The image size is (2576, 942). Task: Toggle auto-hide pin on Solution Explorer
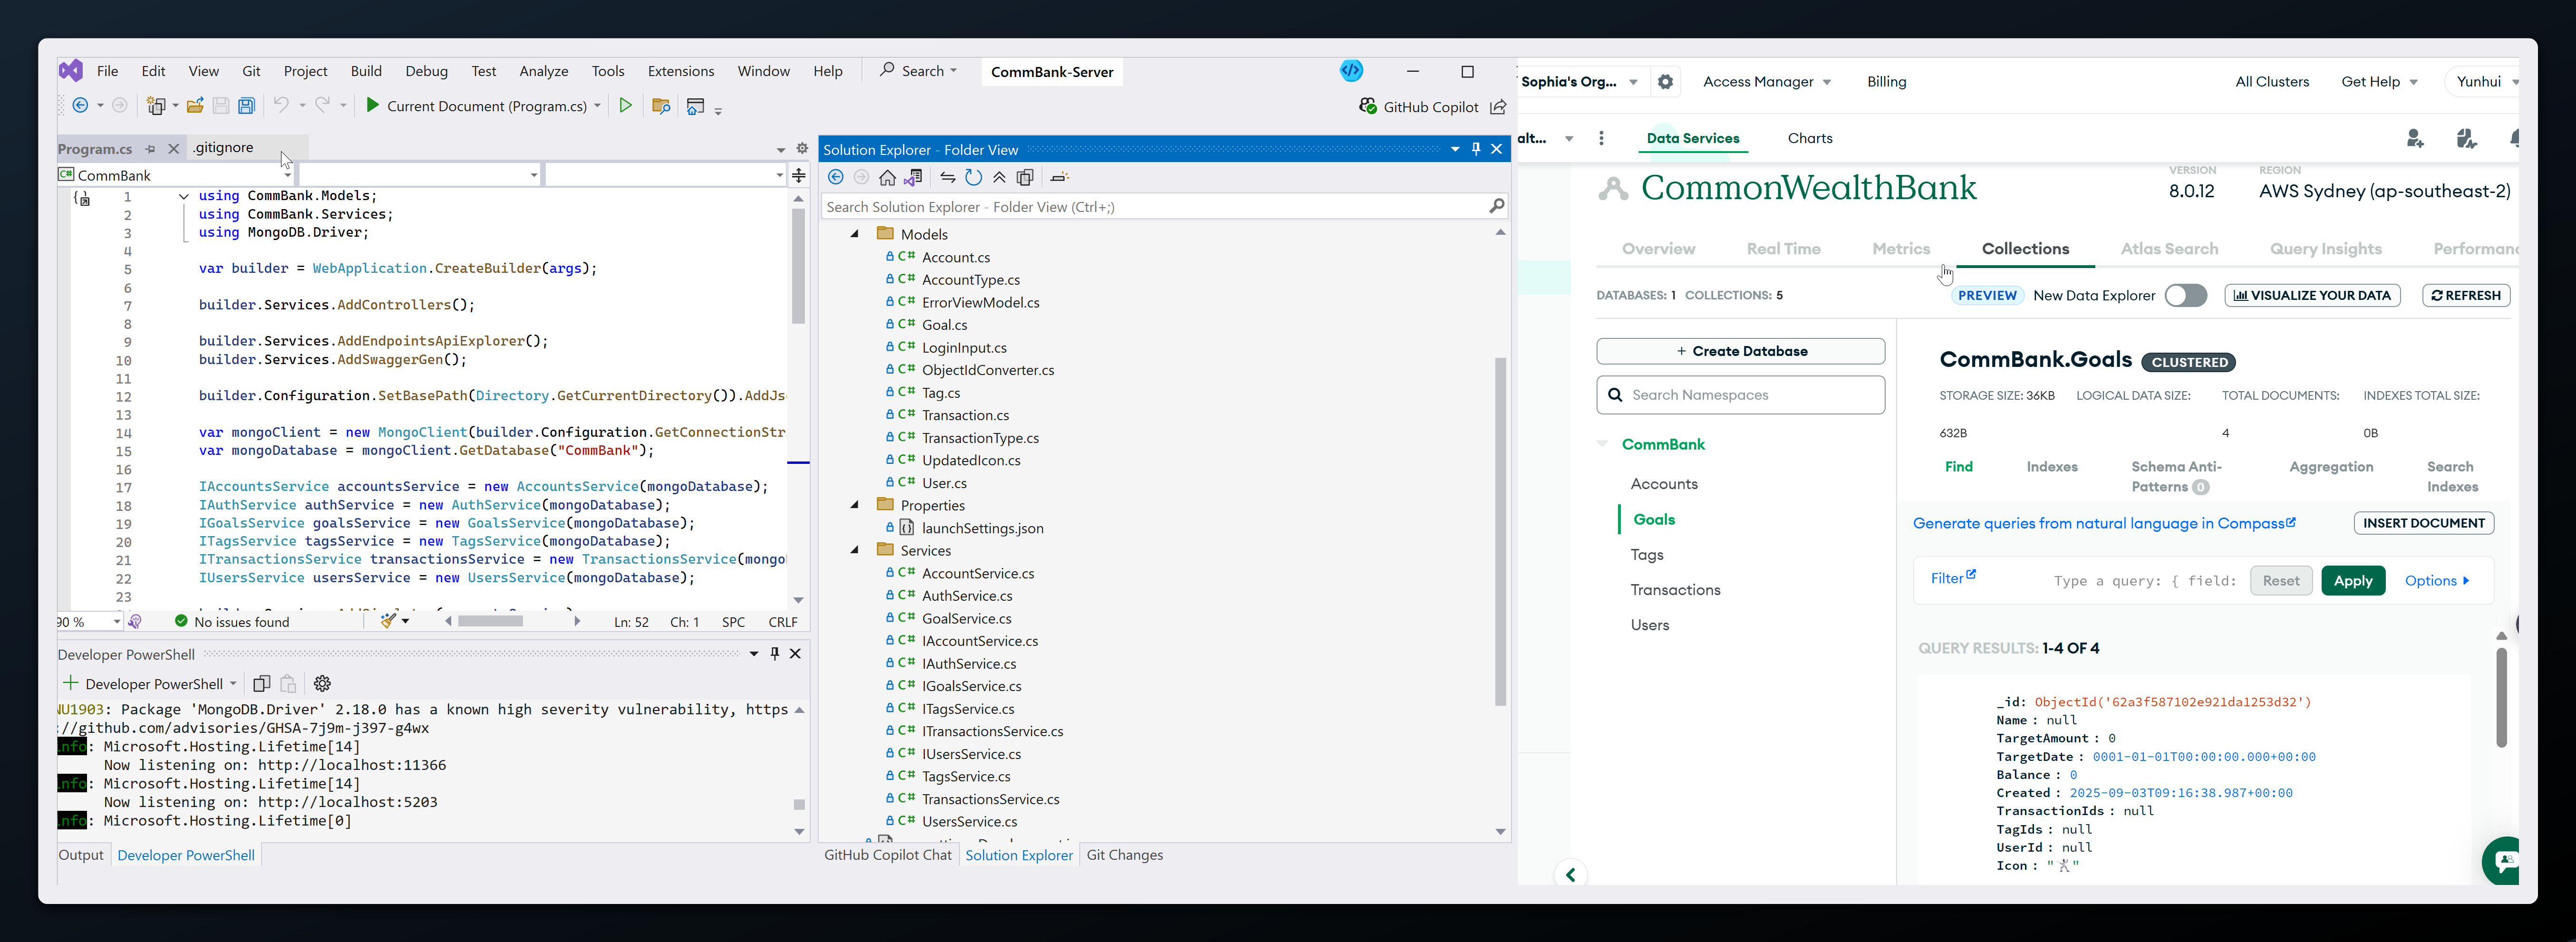pos(1475,150)
